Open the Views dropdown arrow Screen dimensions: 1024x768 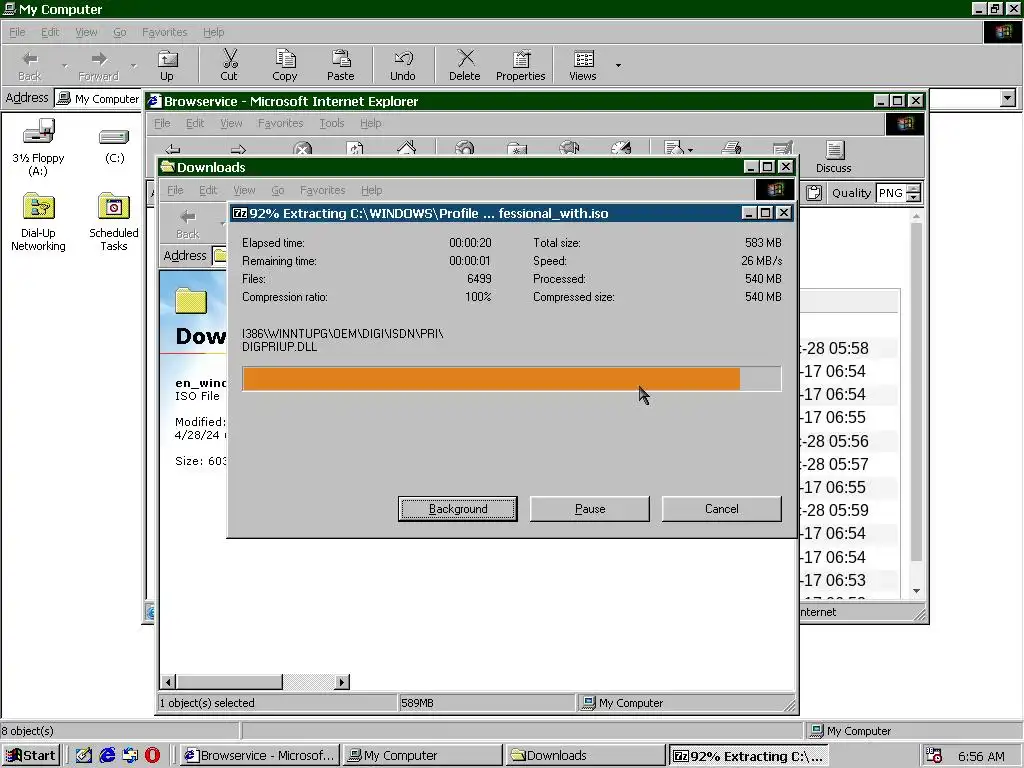[618, 65]
